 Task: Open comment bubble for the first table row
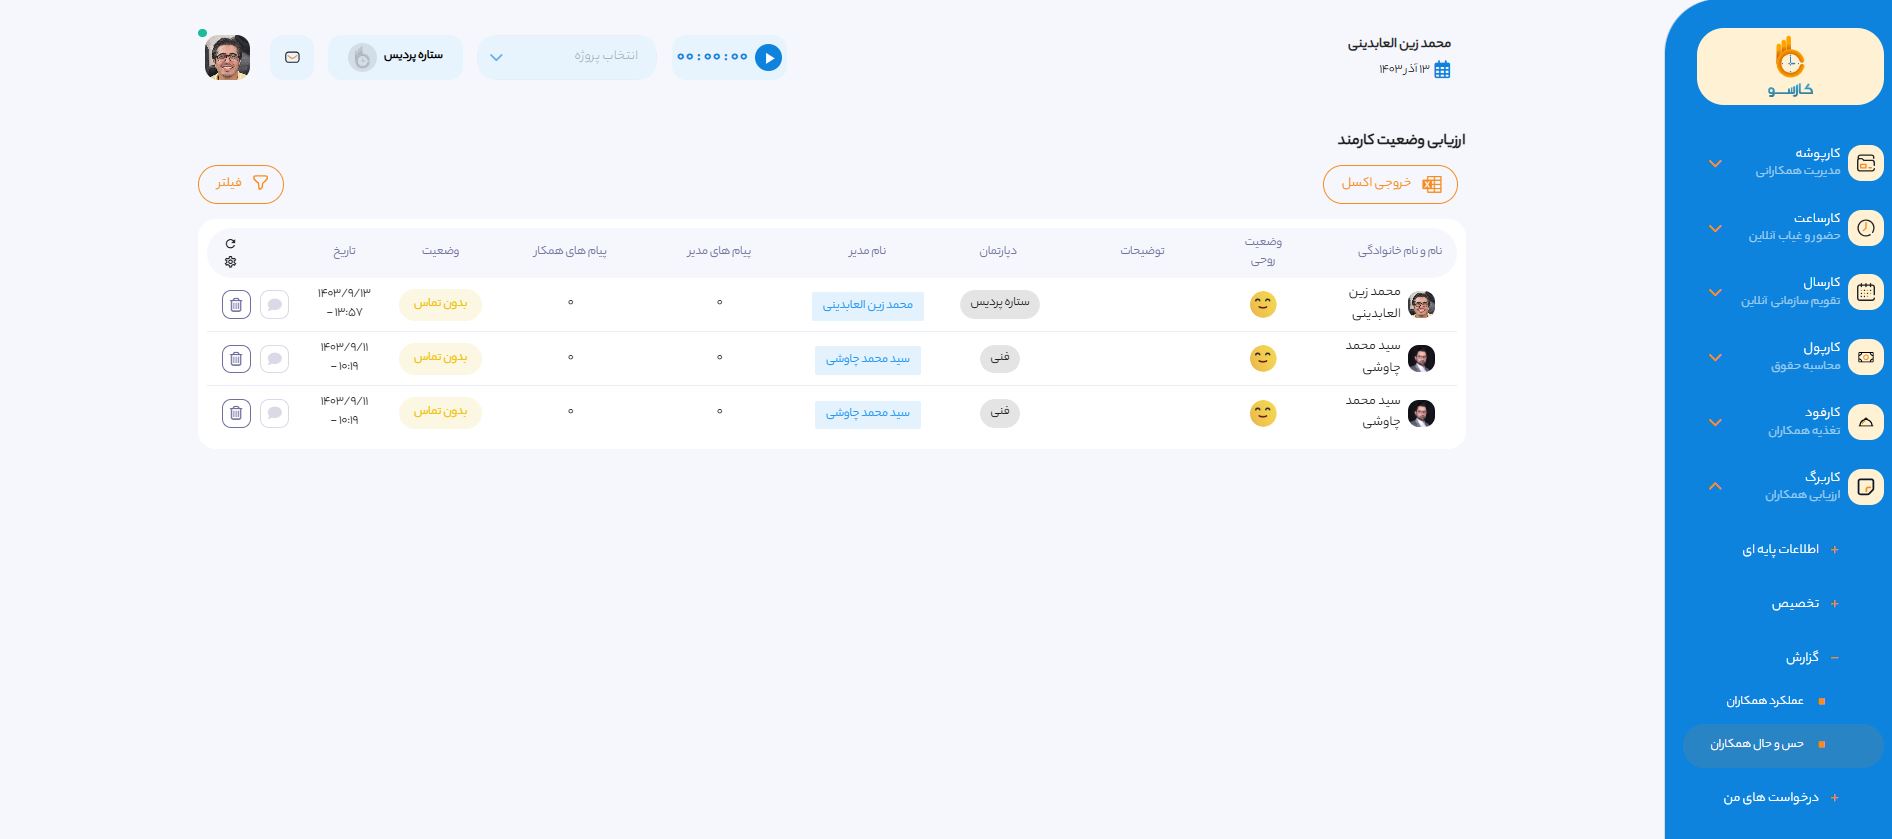(x=274, y=305)
